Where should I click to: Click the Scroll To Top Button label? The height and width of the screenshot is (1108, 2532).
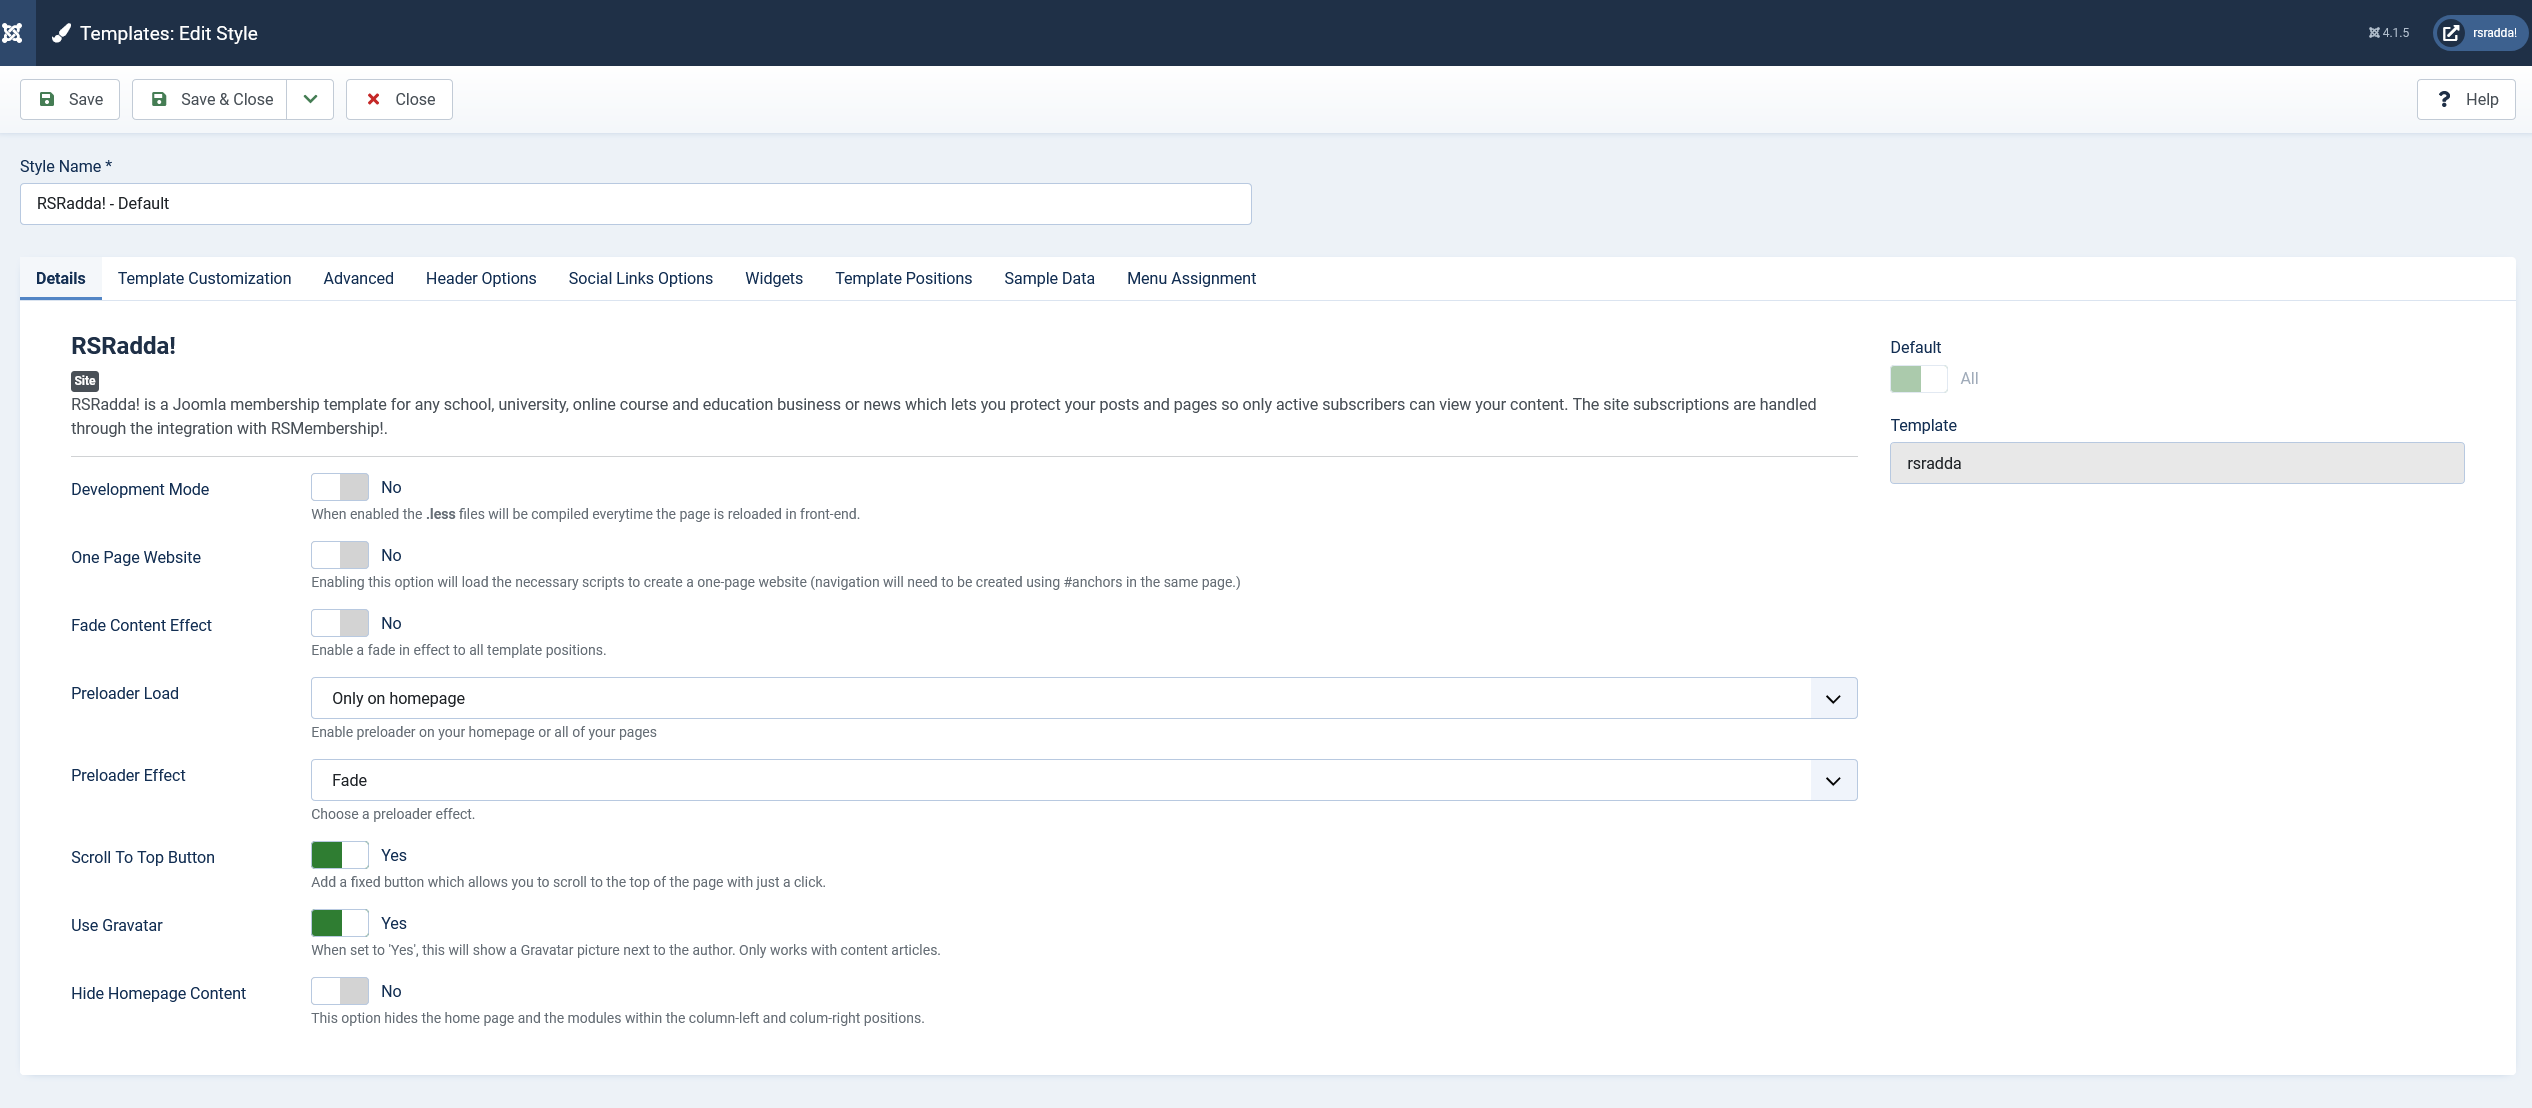click(143, 857)
